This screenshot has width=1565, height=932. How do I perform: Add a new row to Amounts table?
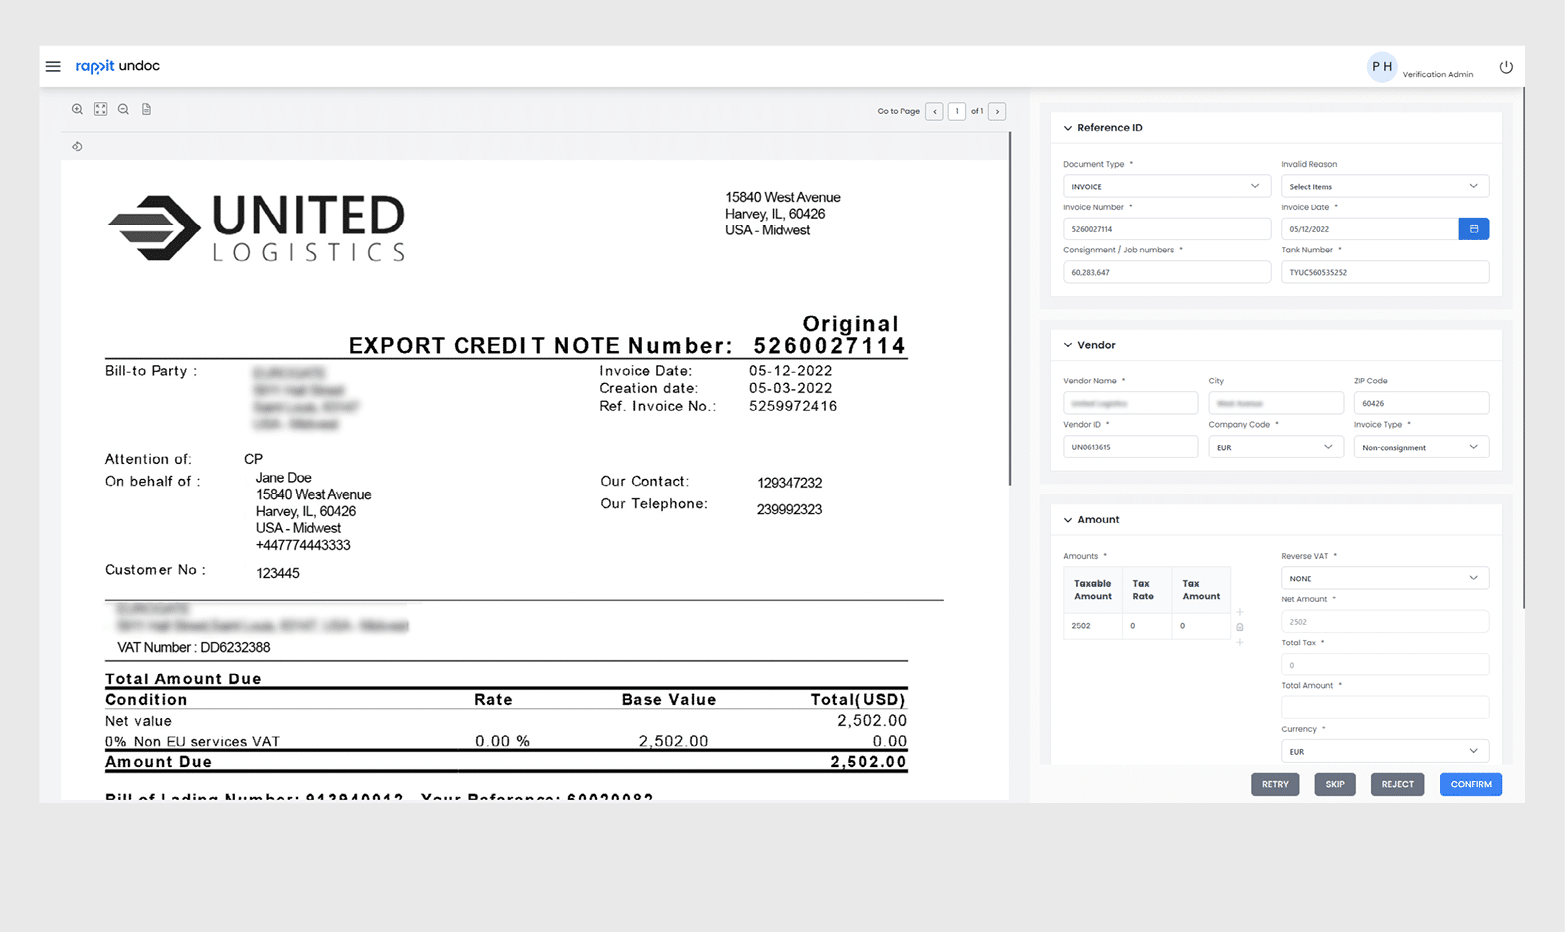point(1239,610)
